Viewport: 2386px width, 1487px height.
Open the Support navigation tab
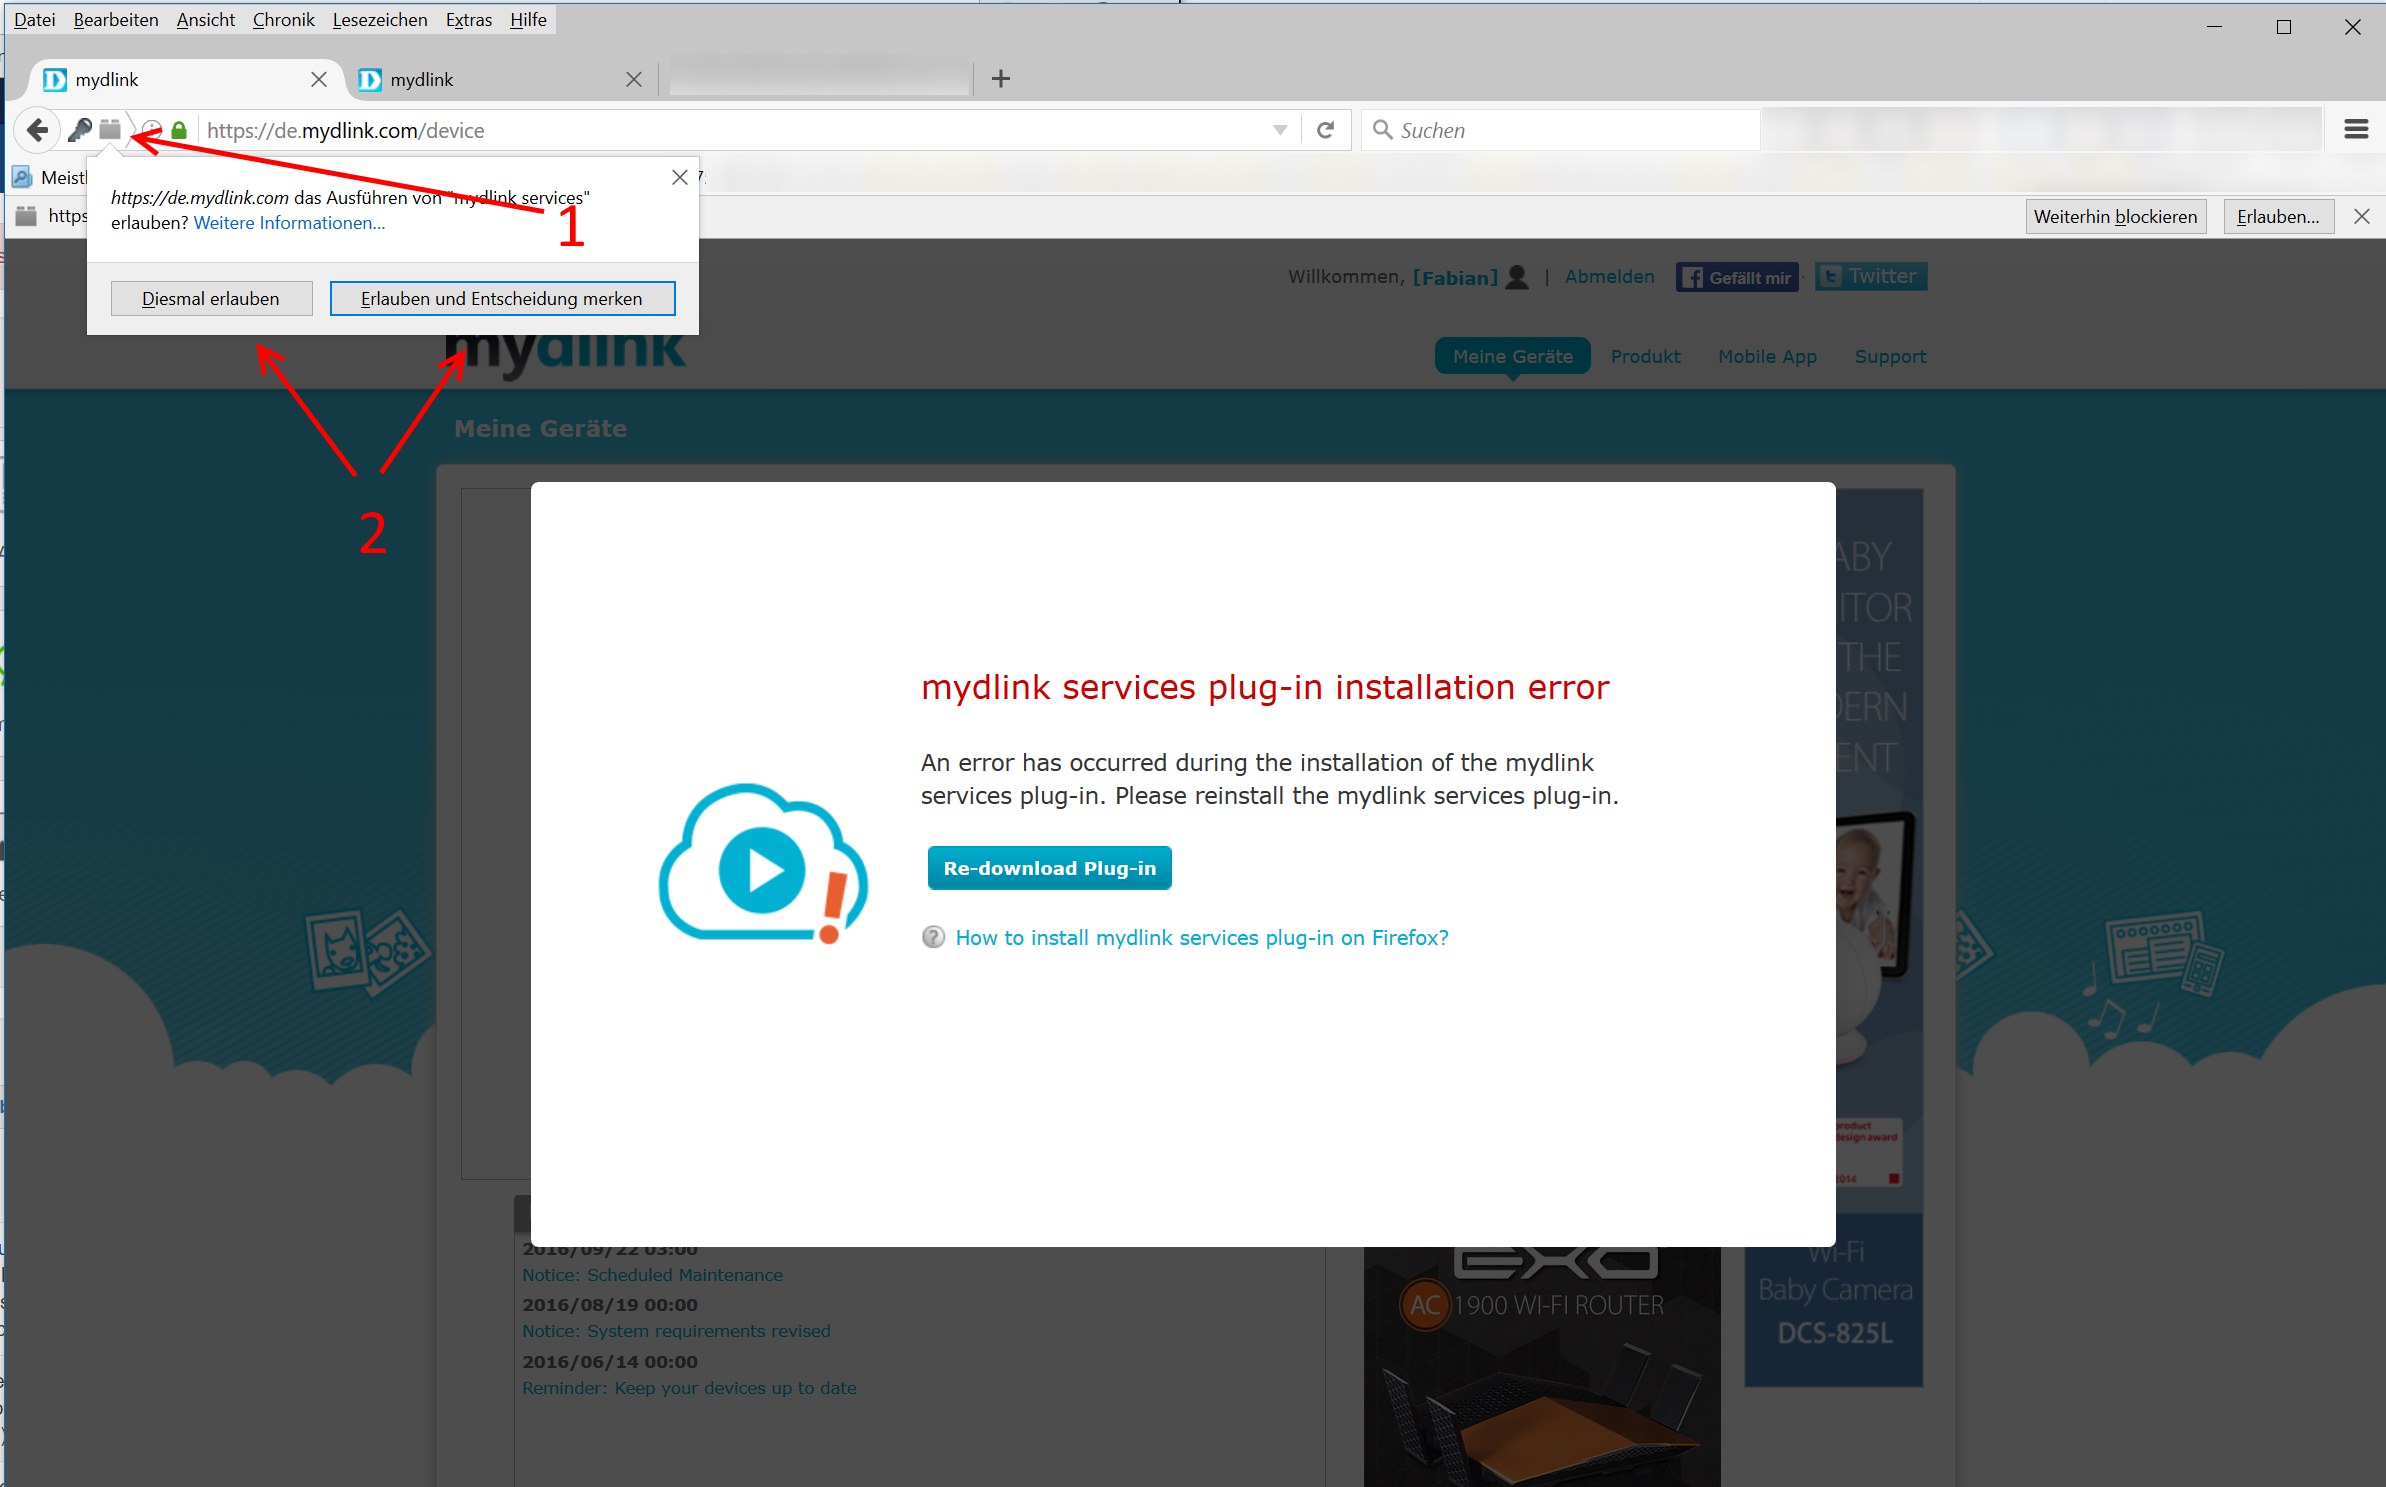(x=1889, y=356)
